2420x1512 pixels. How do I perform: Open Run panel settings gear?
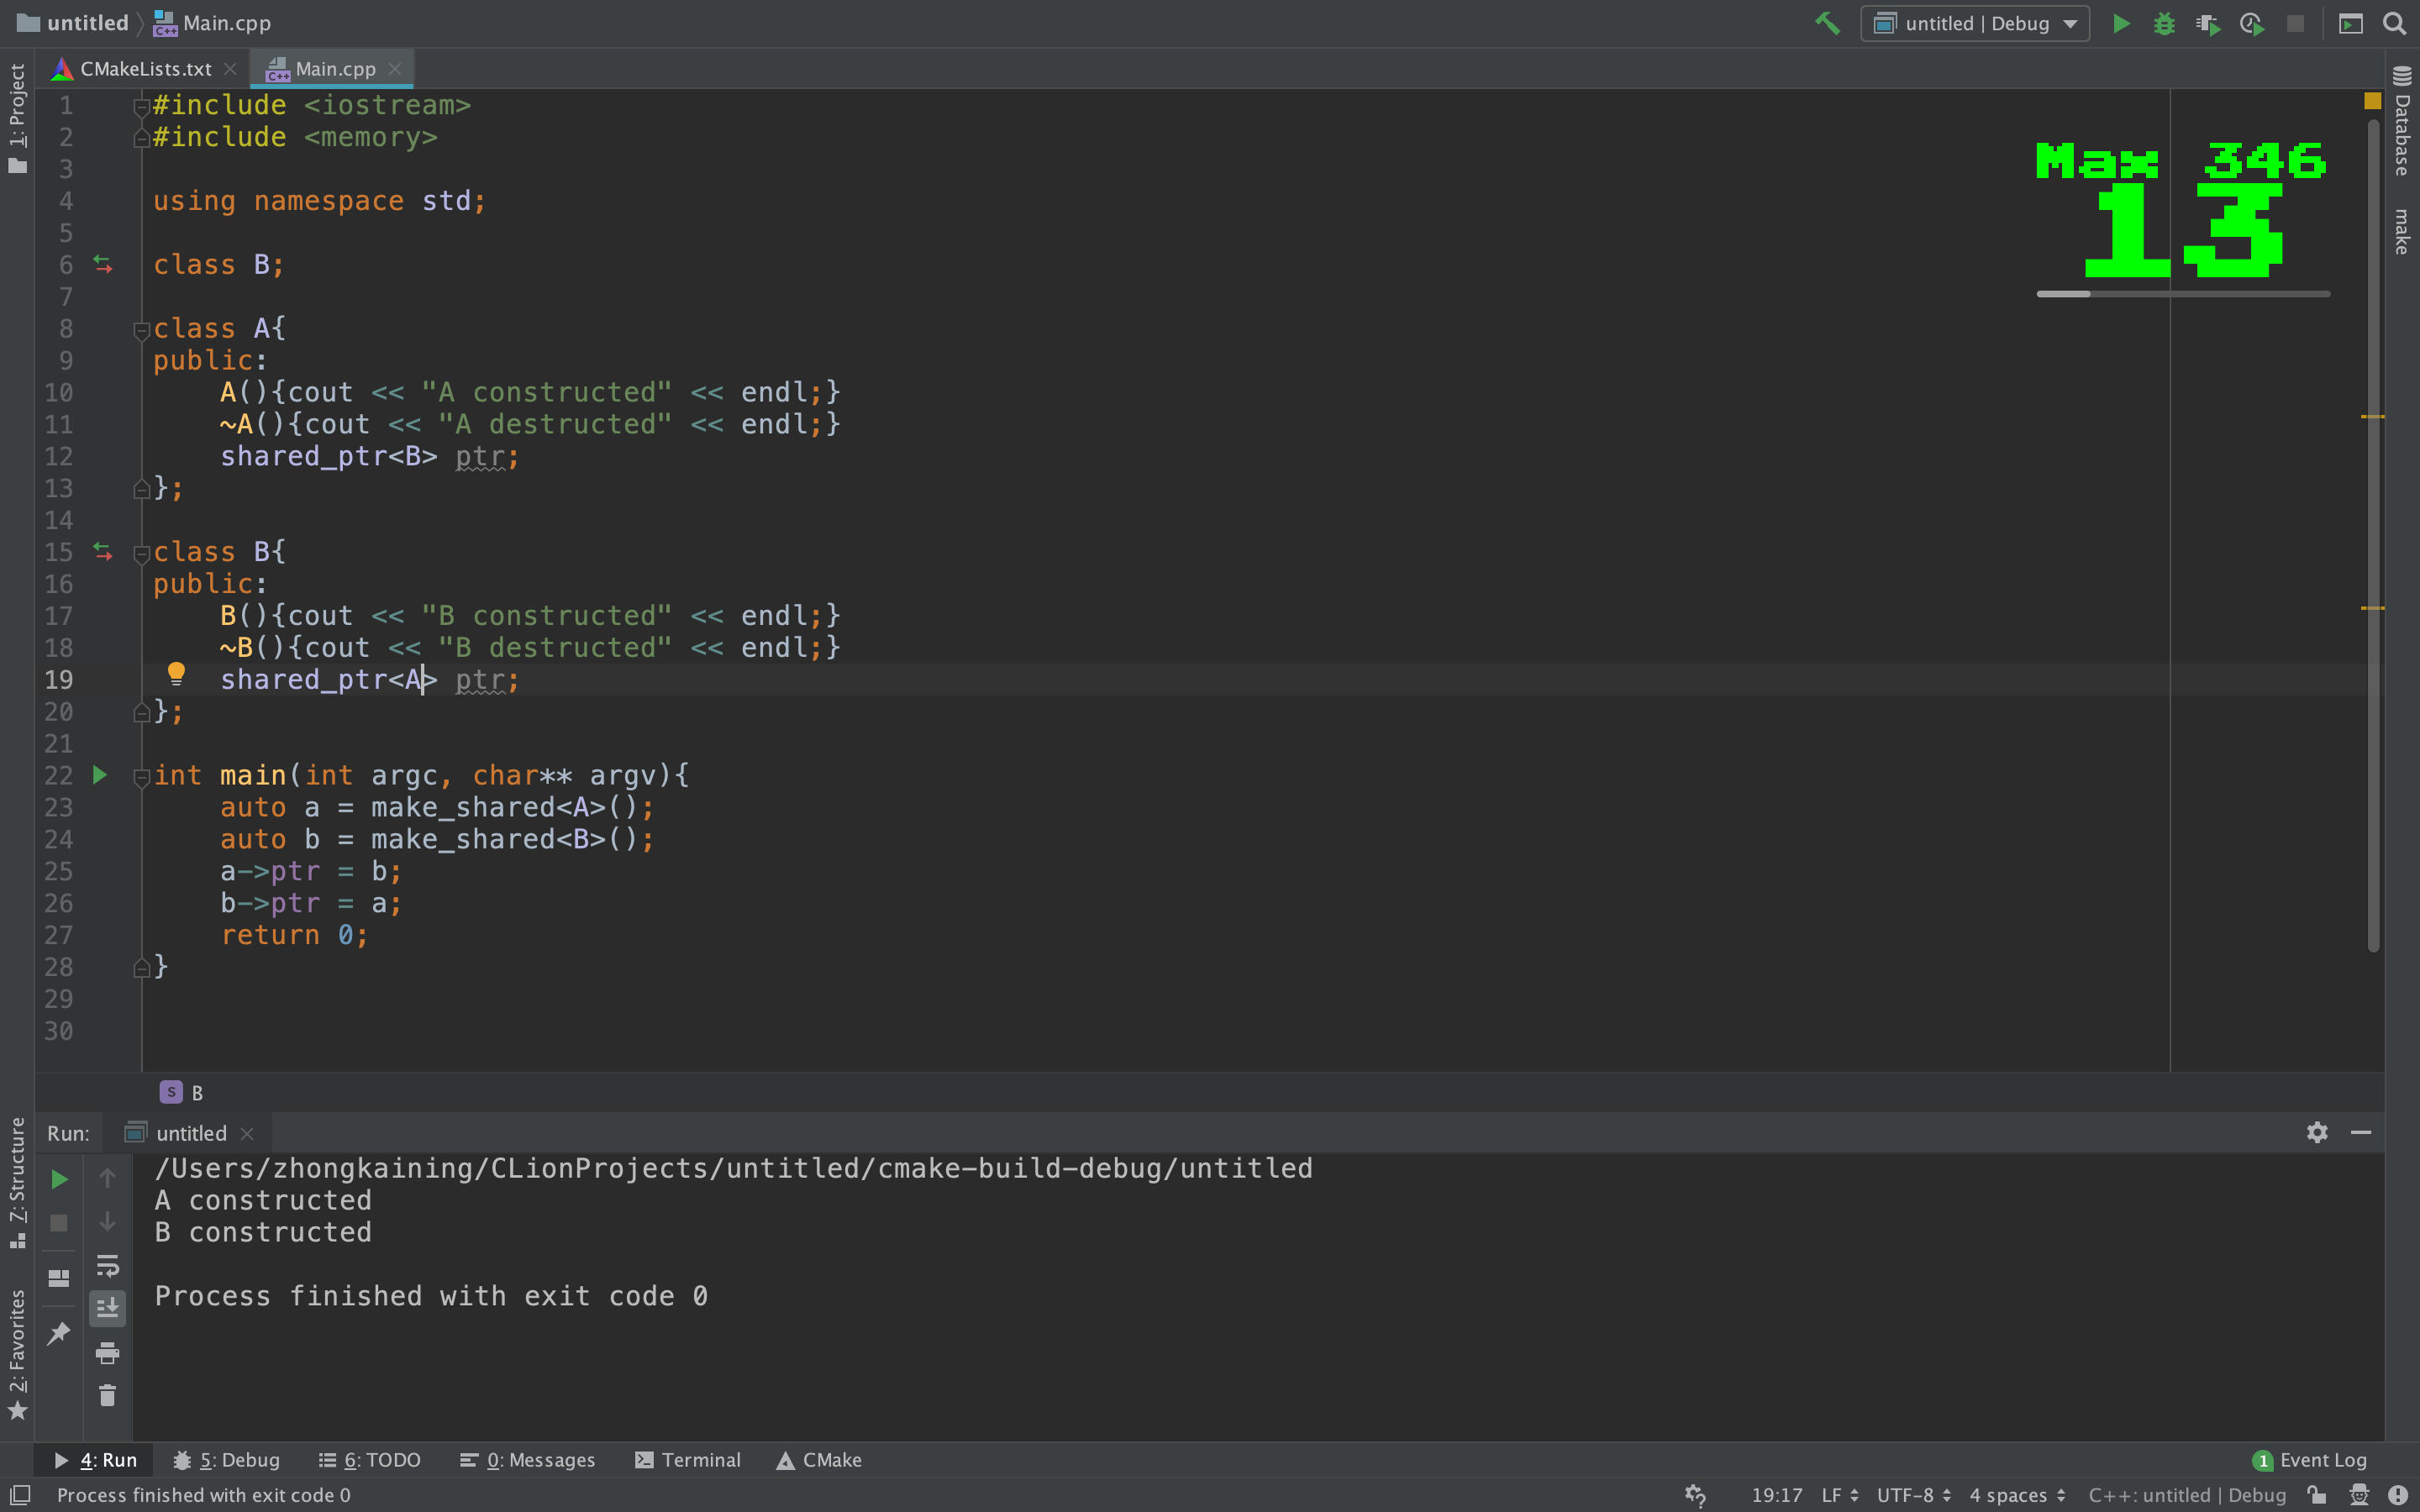pos(2317,1132)
